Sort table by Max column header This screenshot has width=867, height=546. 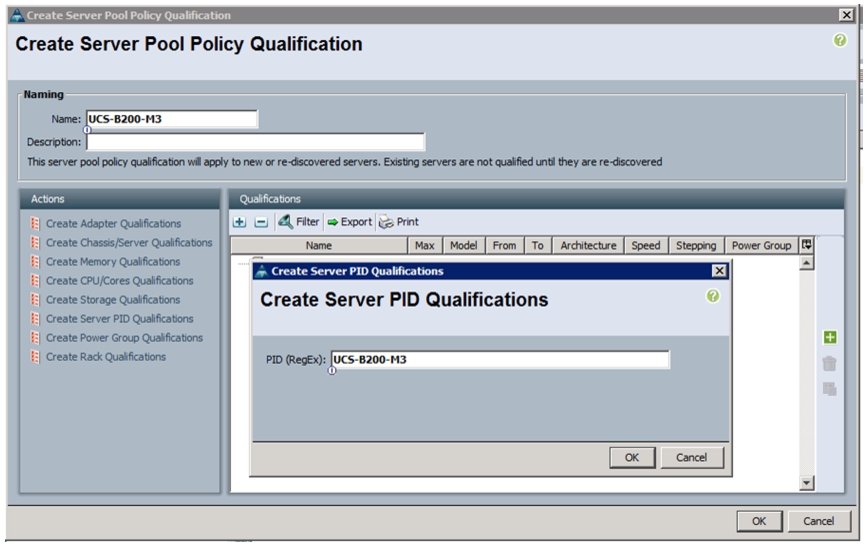coord(425,246)
